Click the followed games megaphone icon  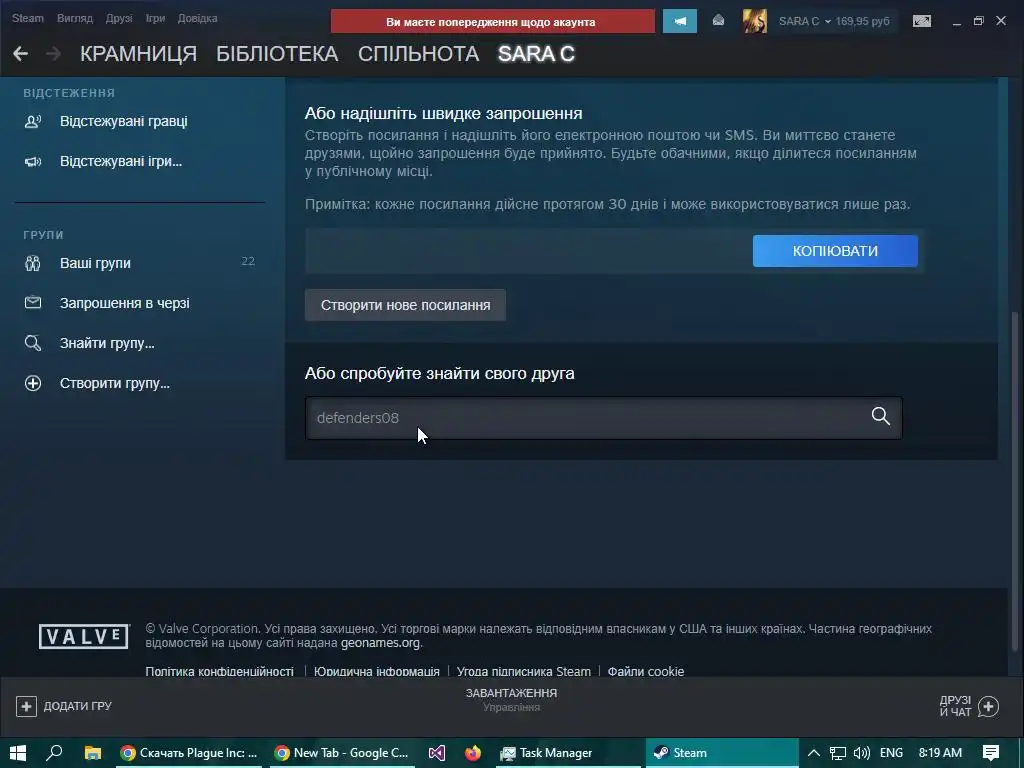pyautogui.click(x=33, y=161)
